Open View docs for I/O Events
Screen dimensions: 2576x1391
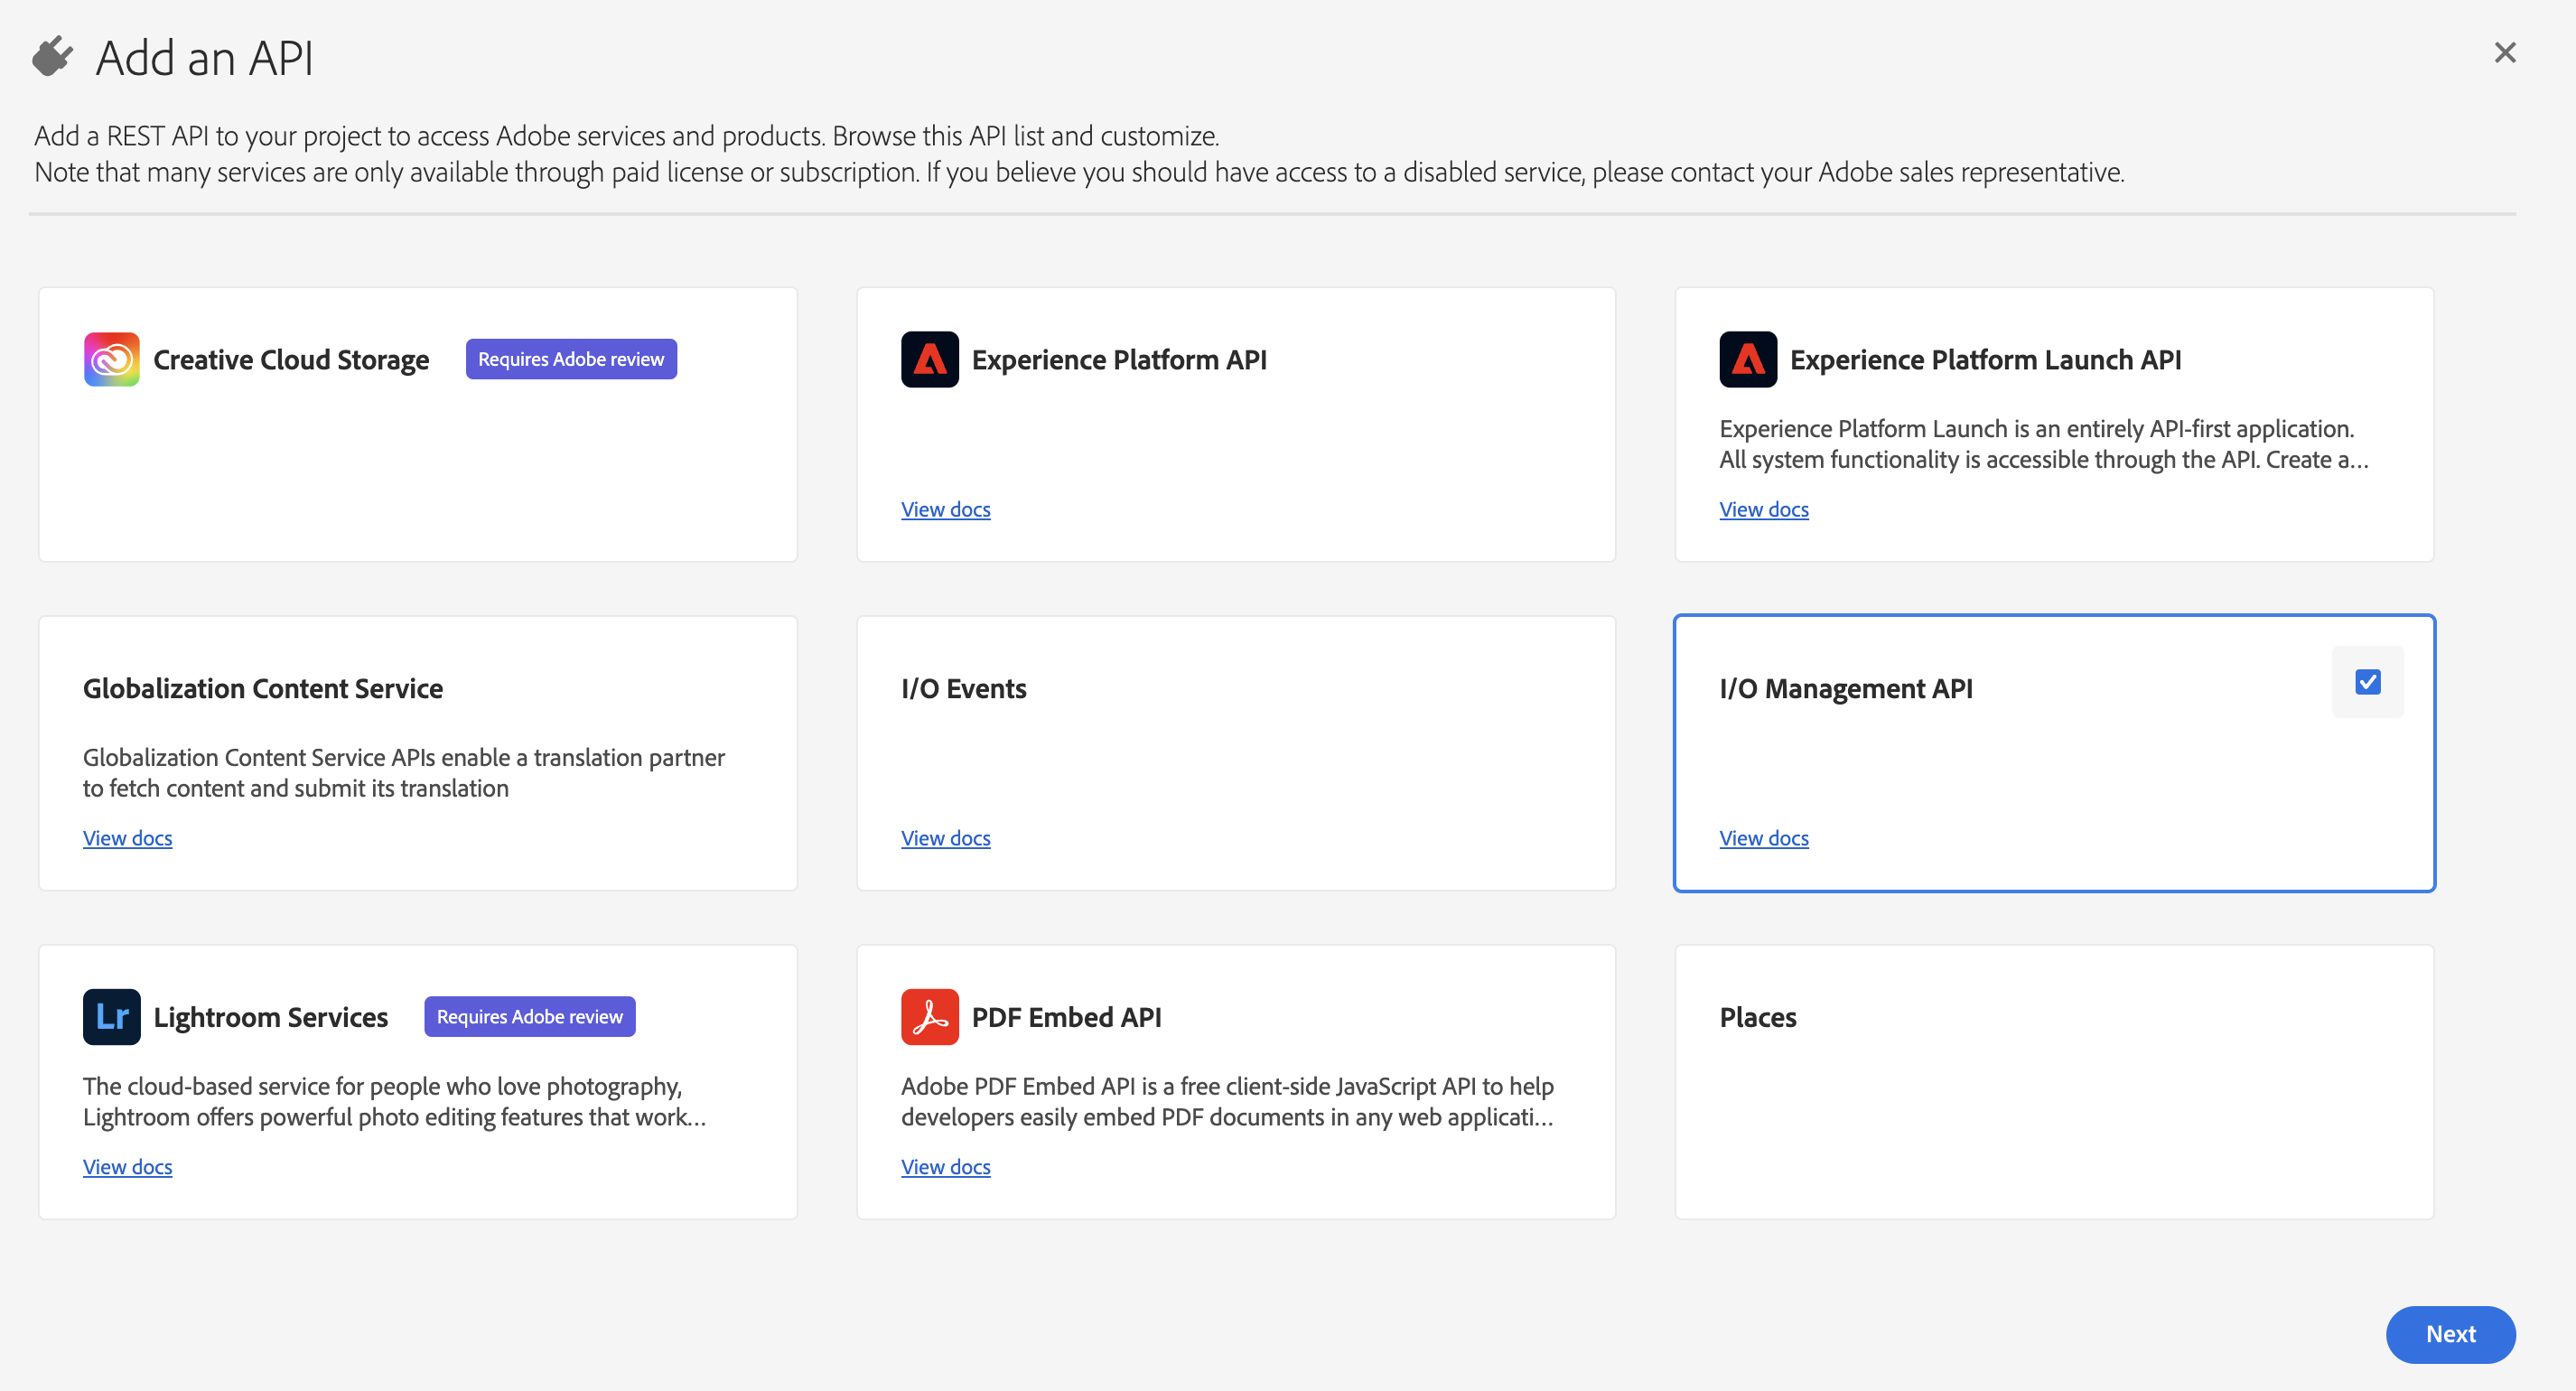pos(945,838)
